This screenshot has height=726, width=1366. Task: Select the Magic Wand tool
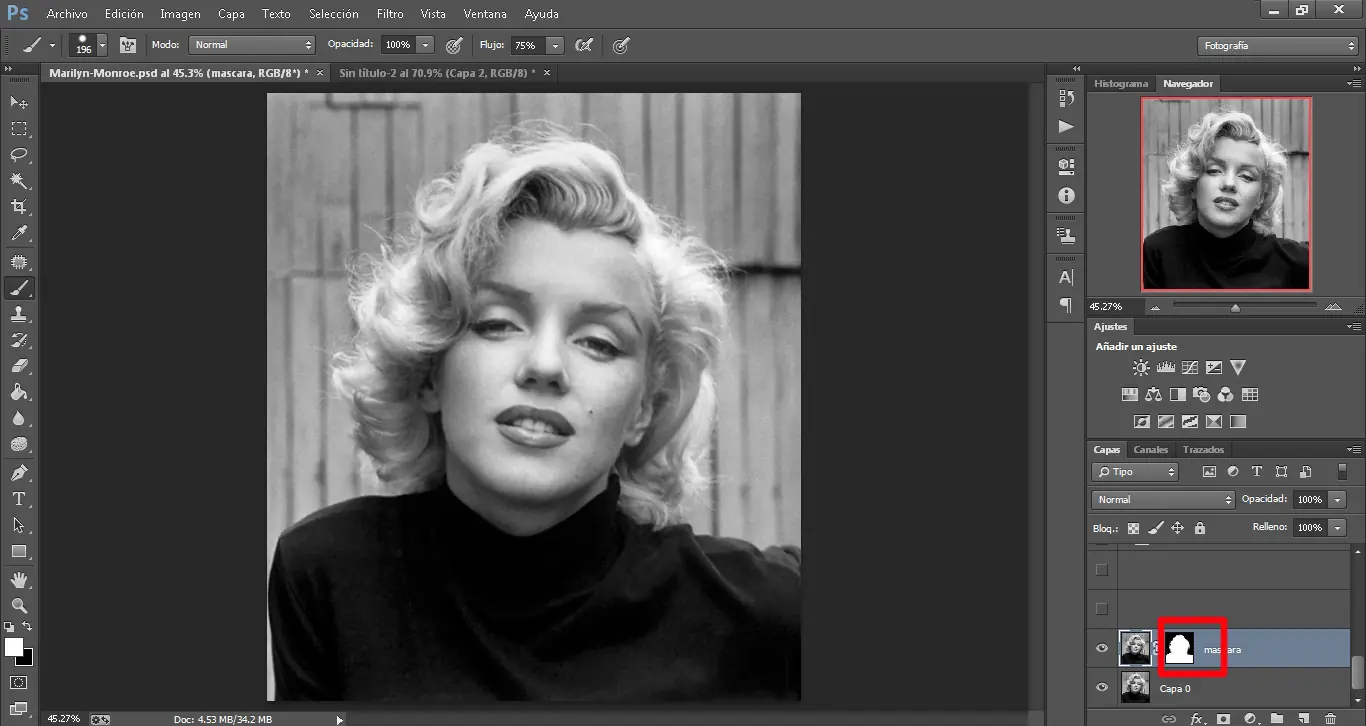click(19, 181)
